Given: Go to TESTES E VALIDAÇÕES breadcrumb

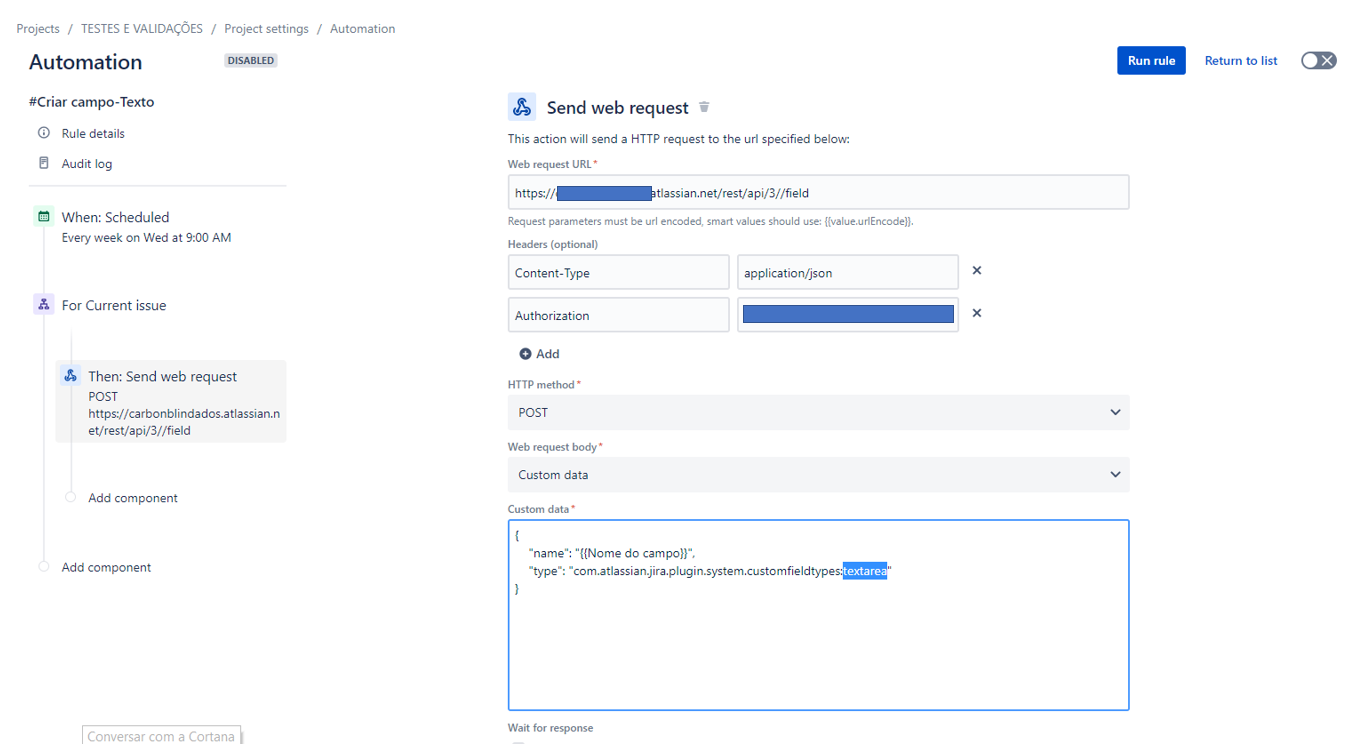Looking at the screenshot, I should 142,29.
